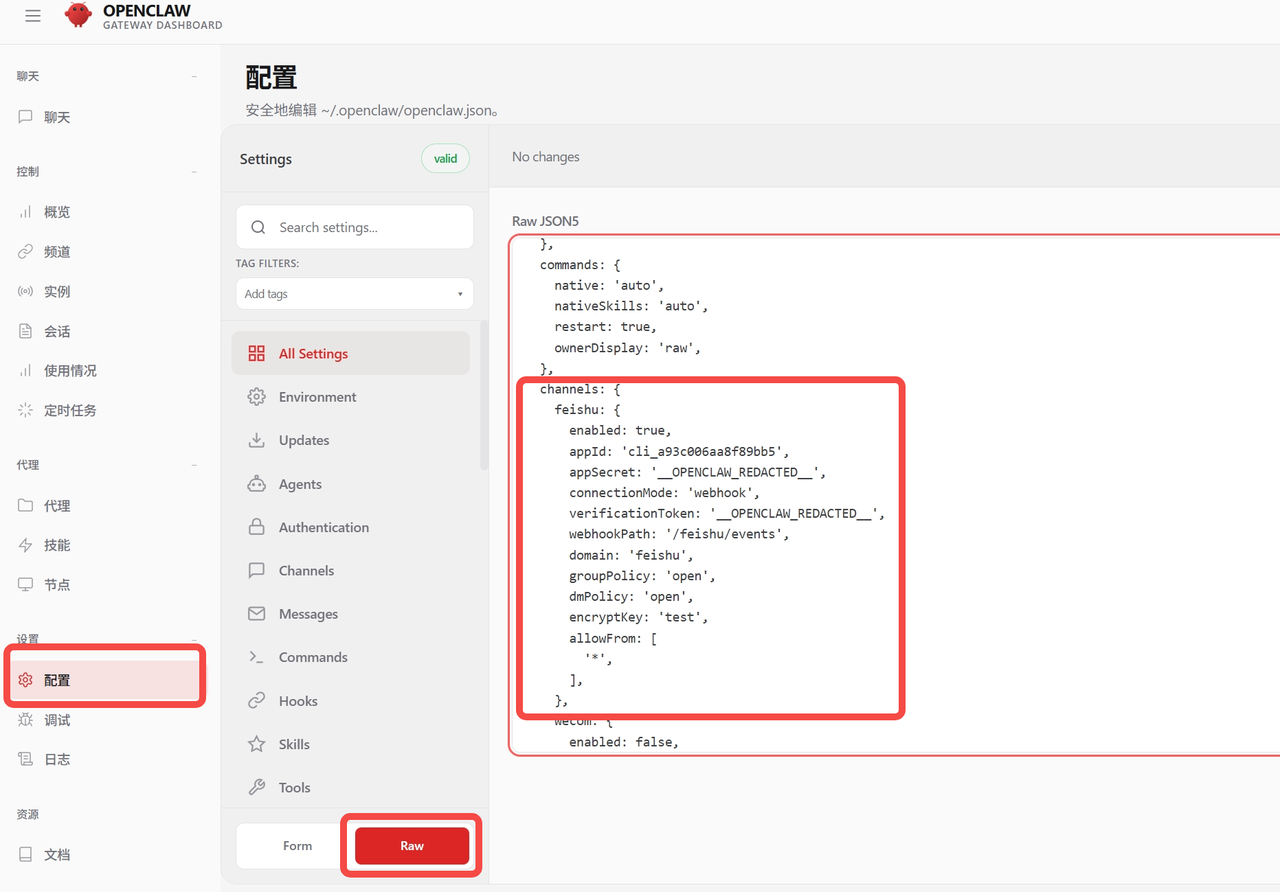Open the 聊天 chat page icon
This screenshot has width=1280, height=892.
(x=26, y=117)
